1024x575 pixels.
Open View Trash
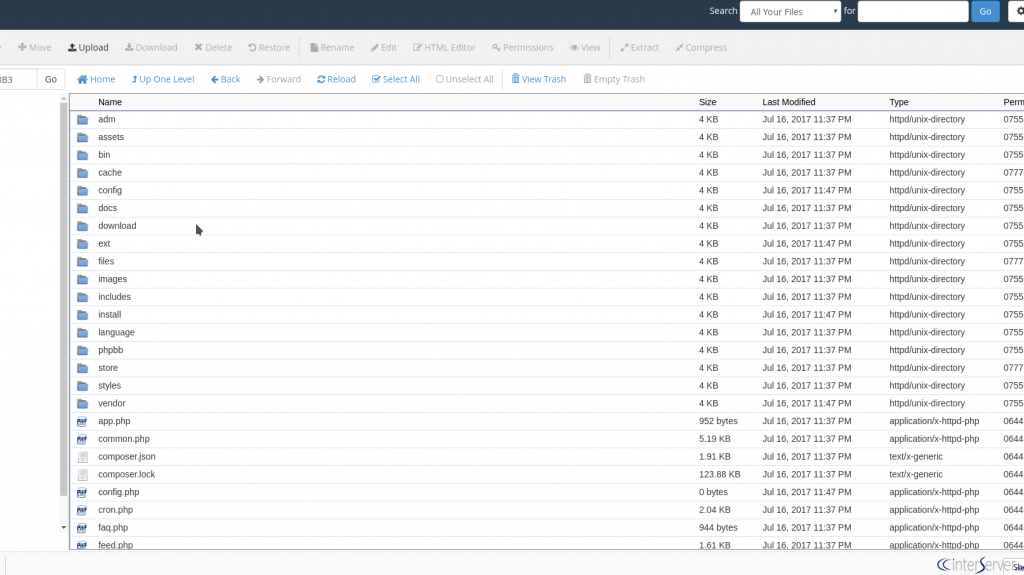[538, 79]
